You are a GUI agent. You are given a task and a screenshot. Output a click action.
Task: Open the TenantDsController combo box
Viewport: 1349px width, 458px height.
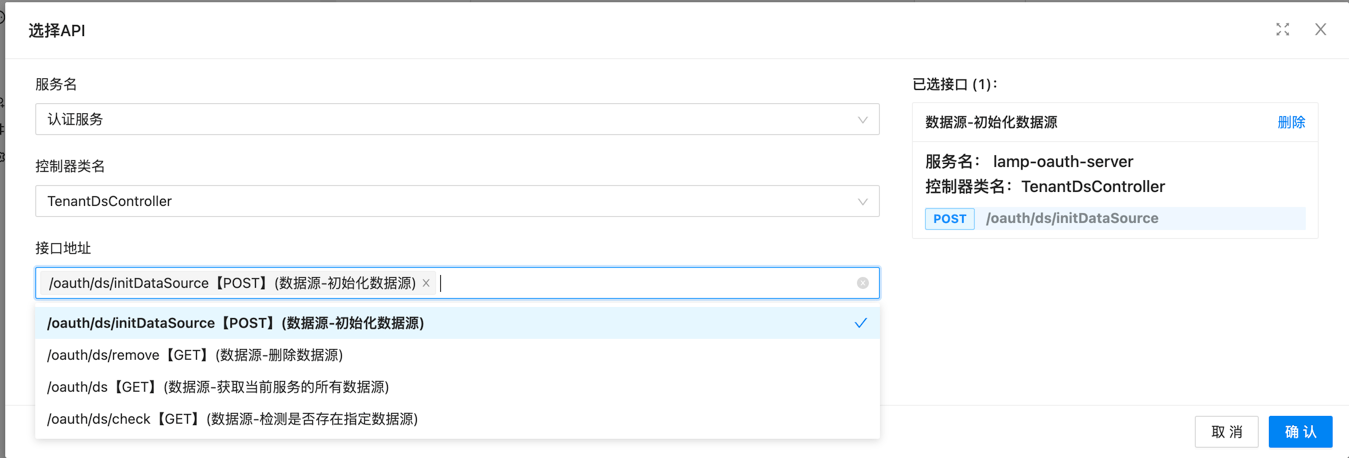point(440,202)
